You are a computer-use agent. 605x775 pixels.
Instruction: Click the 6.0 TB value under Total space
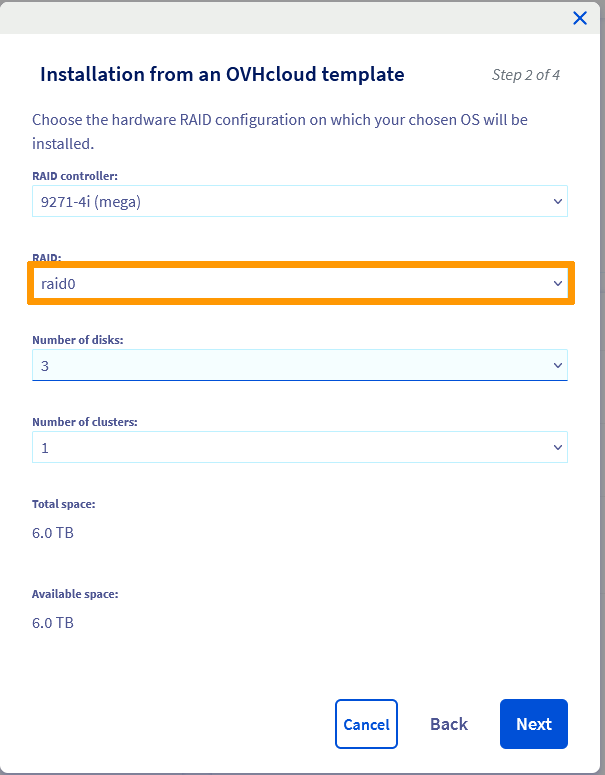(53, 533)
